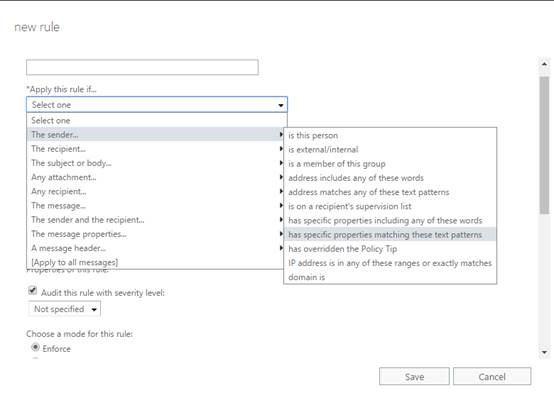
Task: Expand submenu arrow beside 'The recipient...'
Action: (x=281, y=149)
